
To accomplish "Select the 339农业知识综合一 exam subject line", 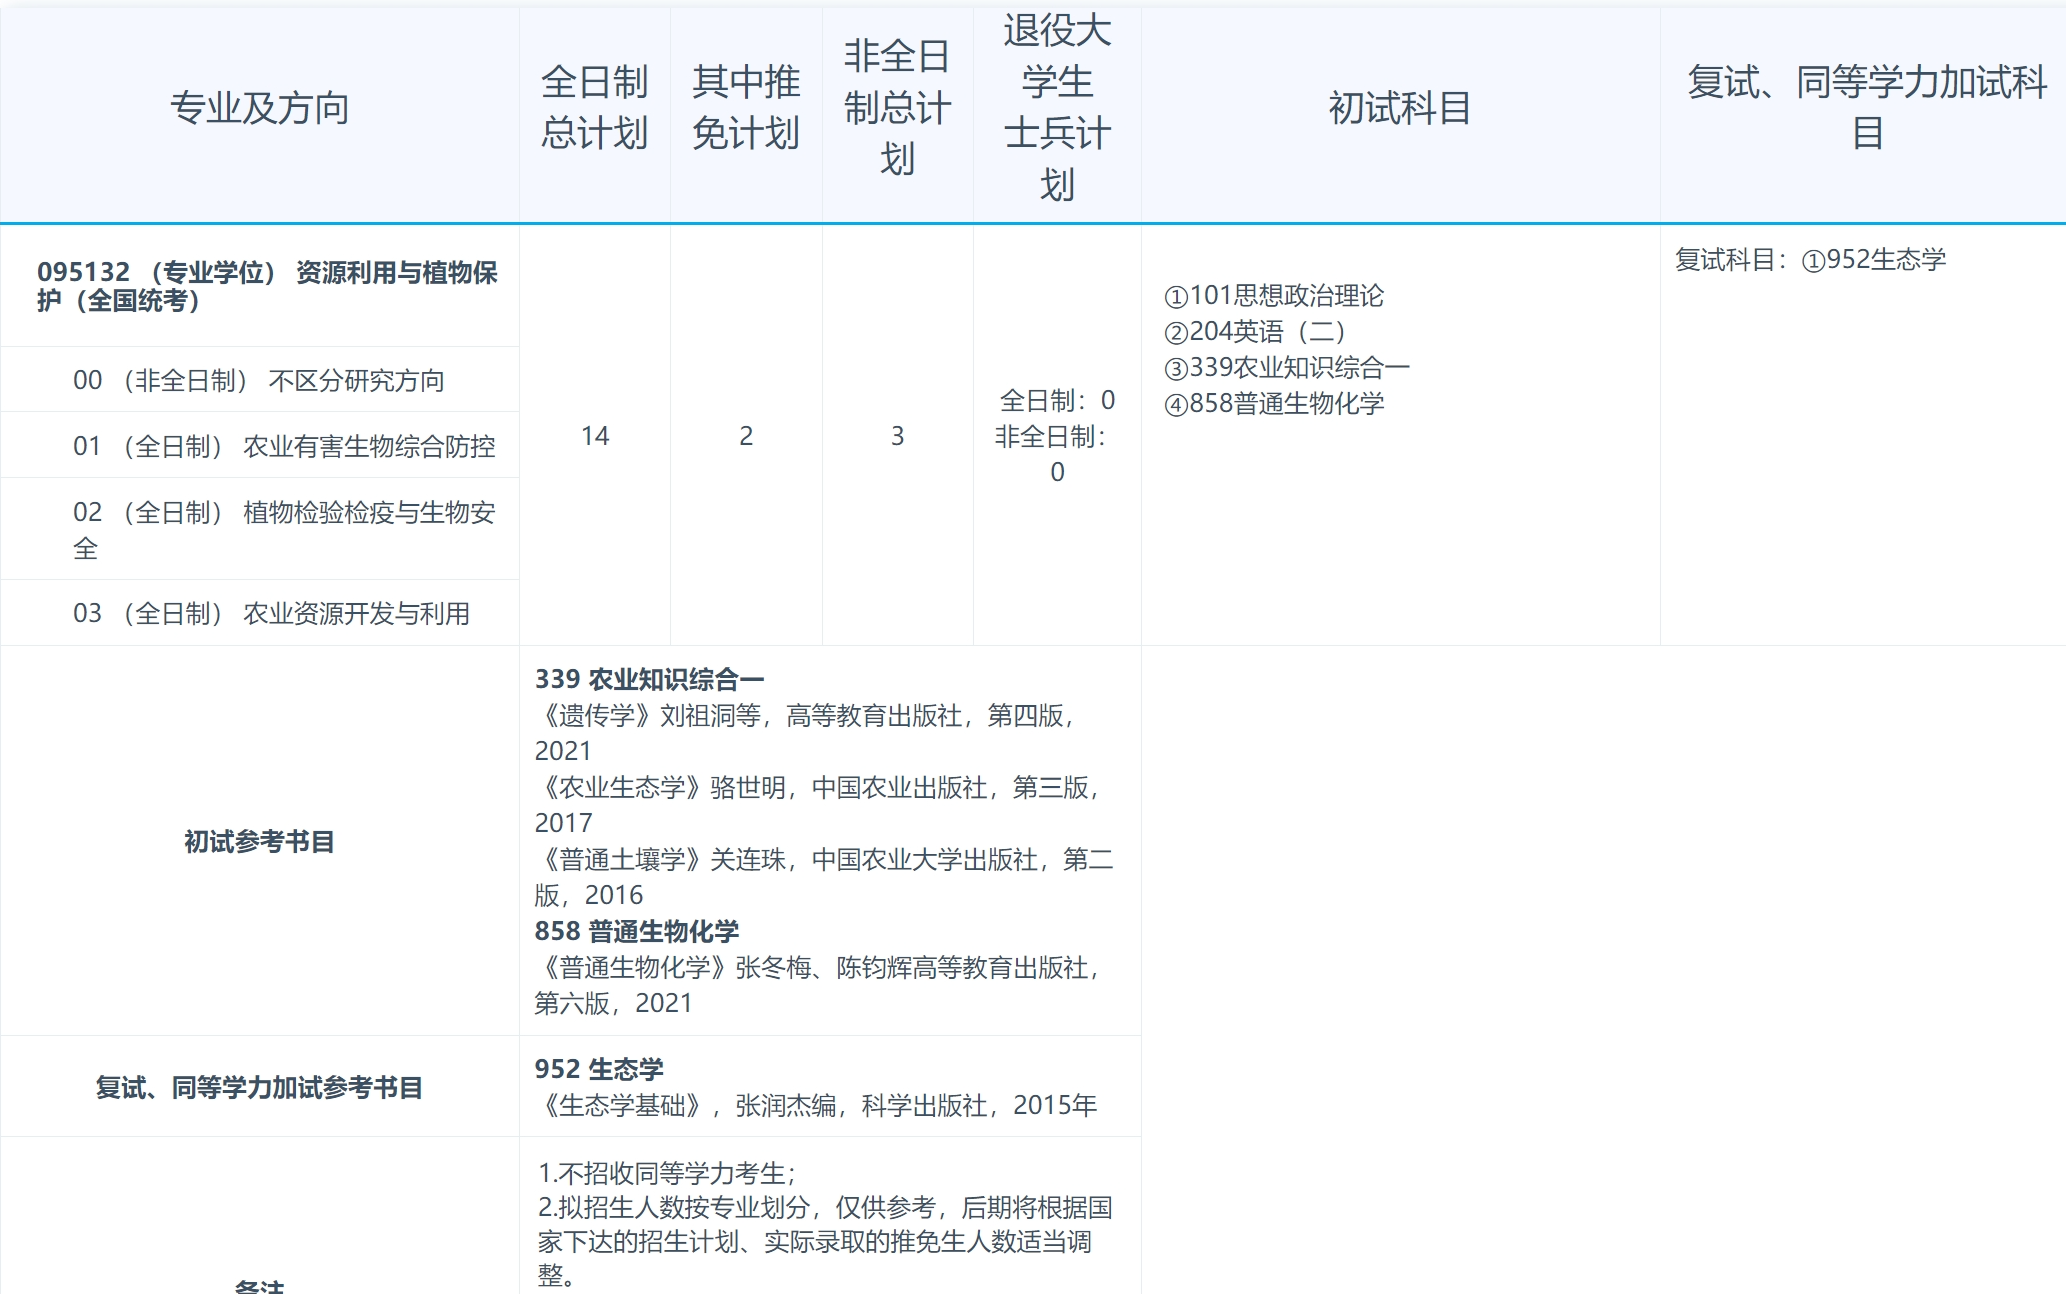I will [1288, 368].
